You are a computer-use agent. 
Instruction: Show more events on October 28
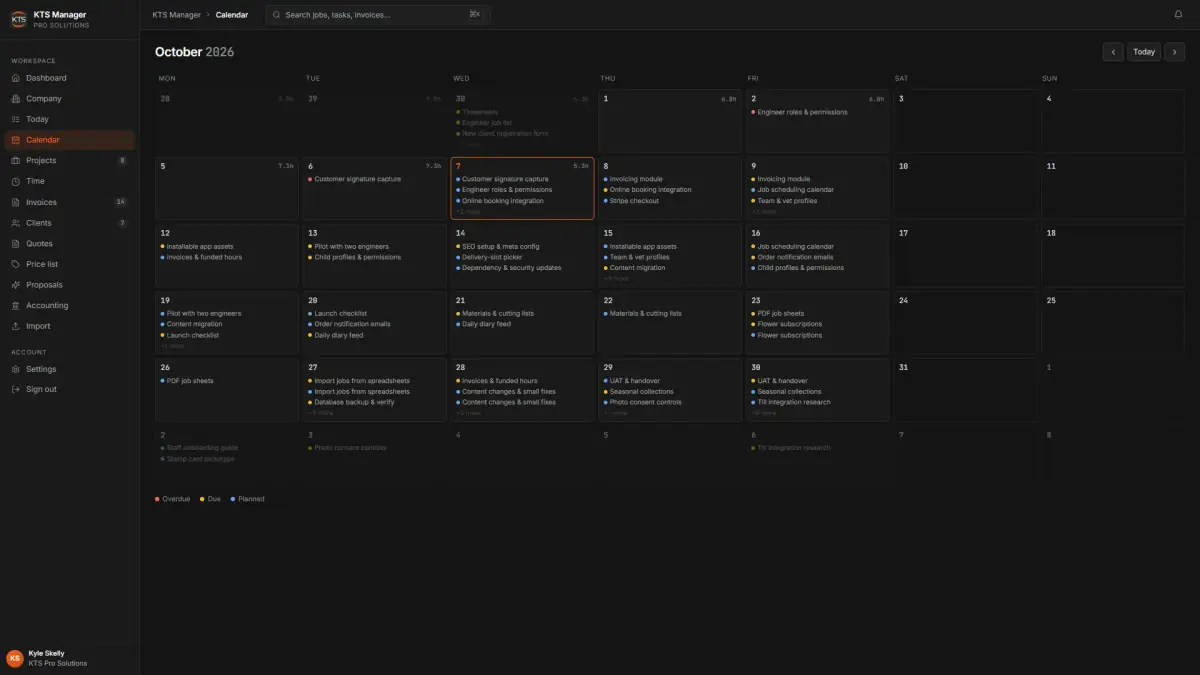pos(468,413)
